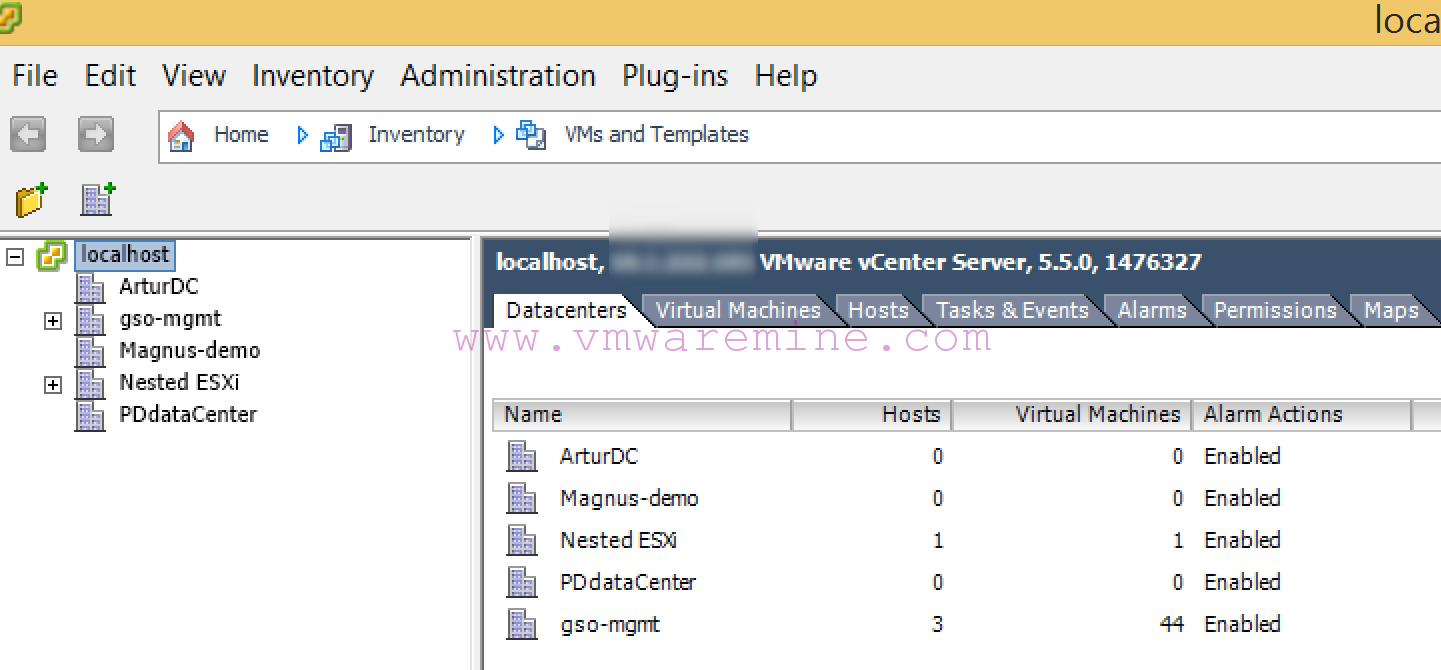This screenshot has height=670, width=1441.
Task: Click Magnus-demo row icon in datacenters list
Action: point(522,498)
